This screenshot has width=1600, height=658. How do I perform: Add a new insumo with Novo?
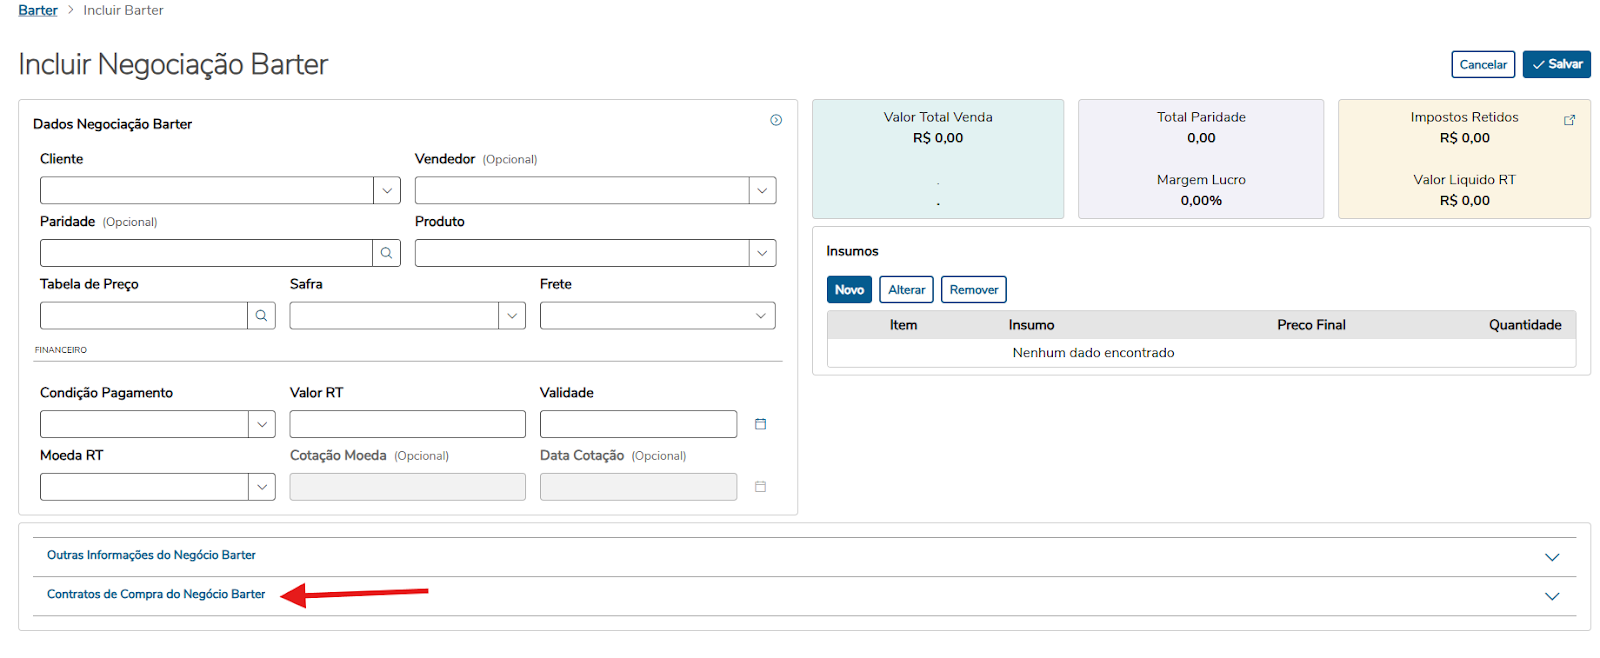[849, 290]
